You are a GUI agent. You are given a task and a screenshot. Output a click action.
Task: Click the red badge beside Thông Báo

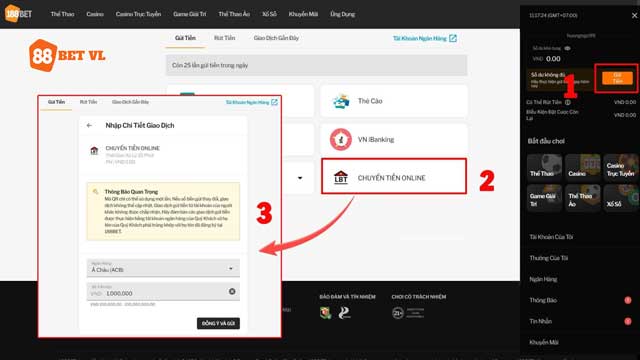[x=628, y=300]
